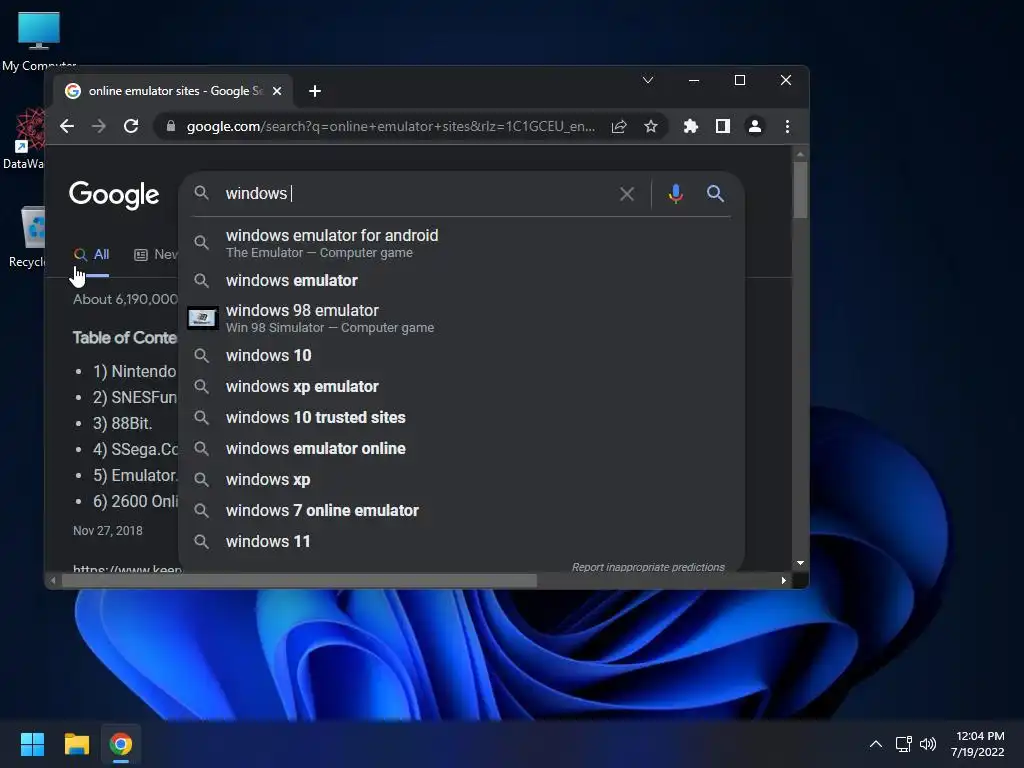
Task: Bookmark this tab with the star icon
Action: [x=650, y=126]
